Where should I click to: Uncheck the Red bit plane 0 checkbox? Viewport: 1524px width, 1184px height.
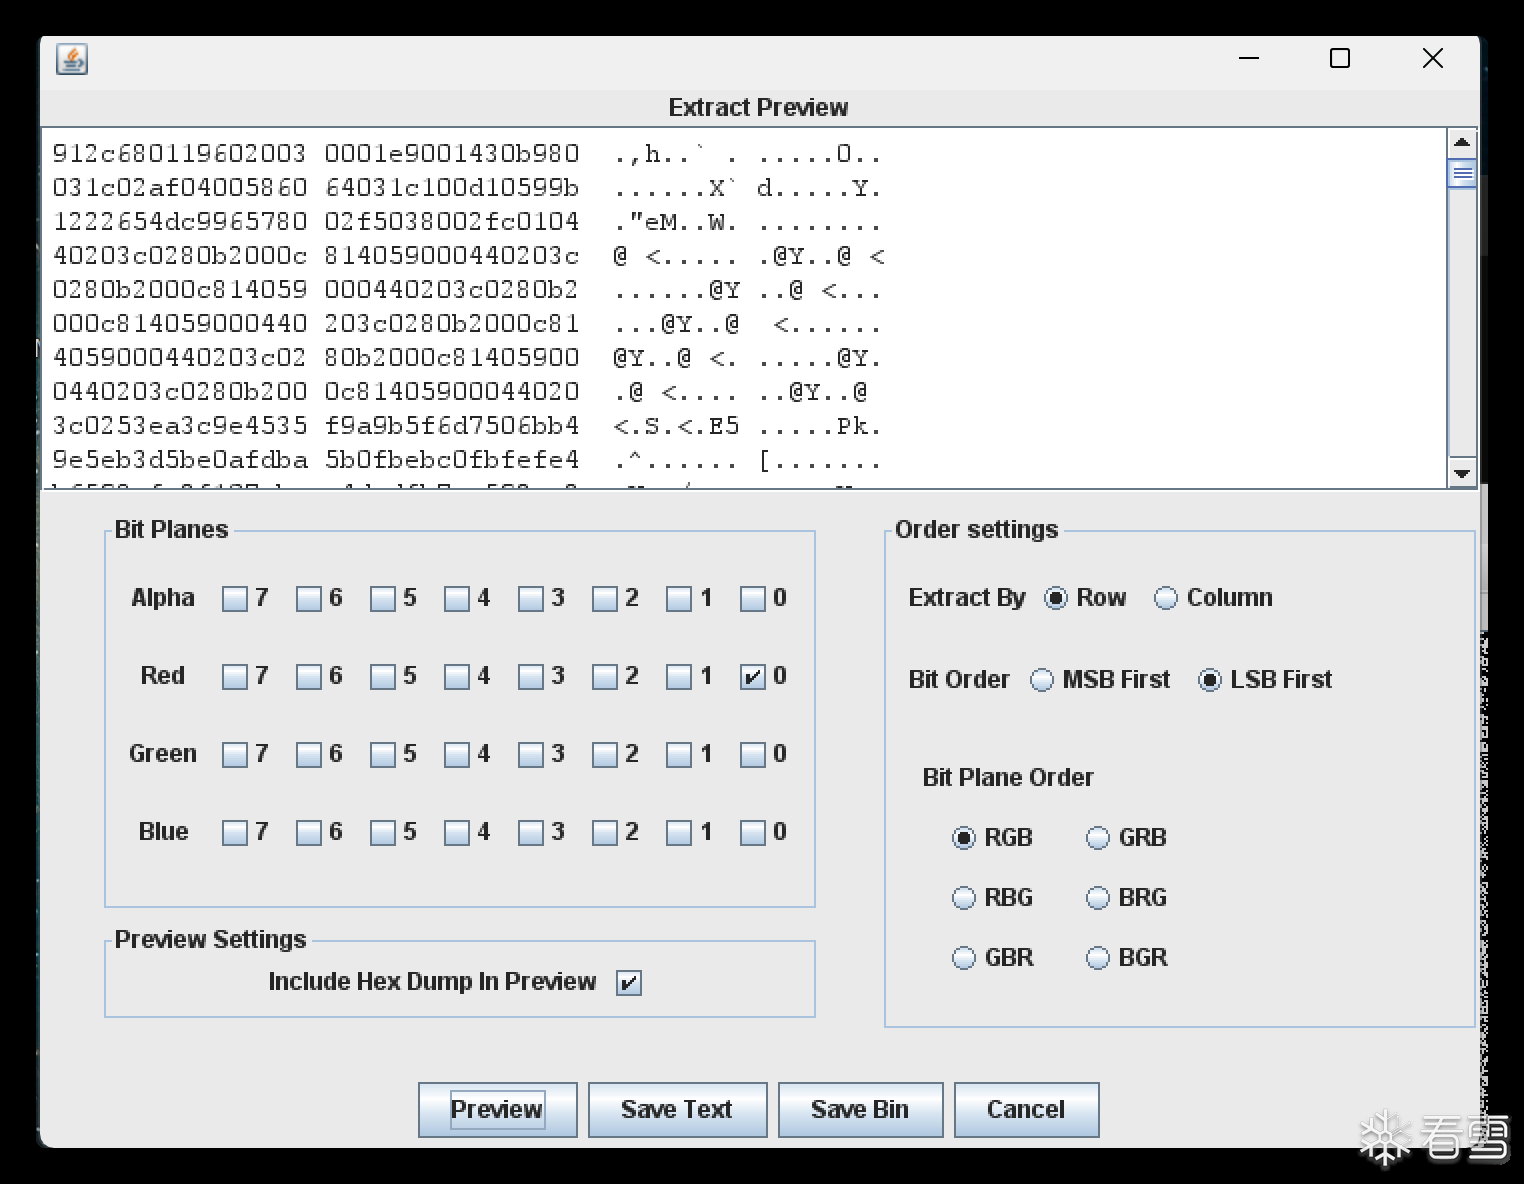tap(753, 677)
